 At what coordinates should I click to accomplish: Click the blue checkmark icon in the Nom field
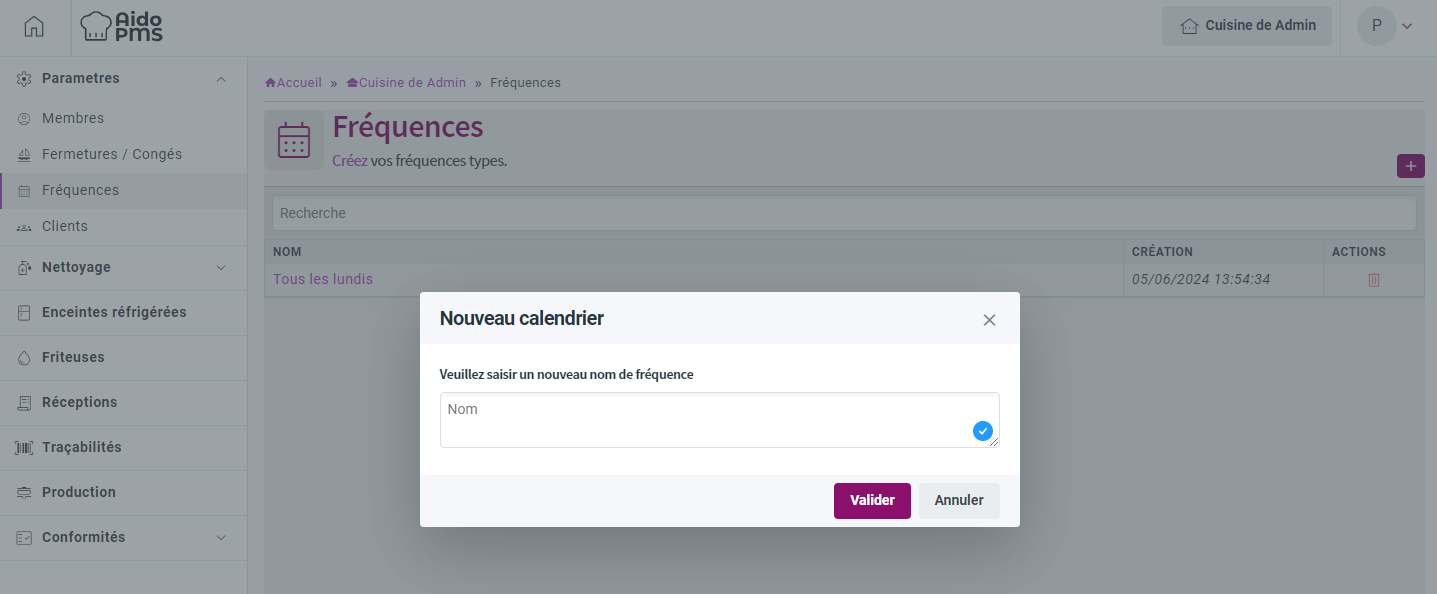pyautogui.click(x=982, y=431)
